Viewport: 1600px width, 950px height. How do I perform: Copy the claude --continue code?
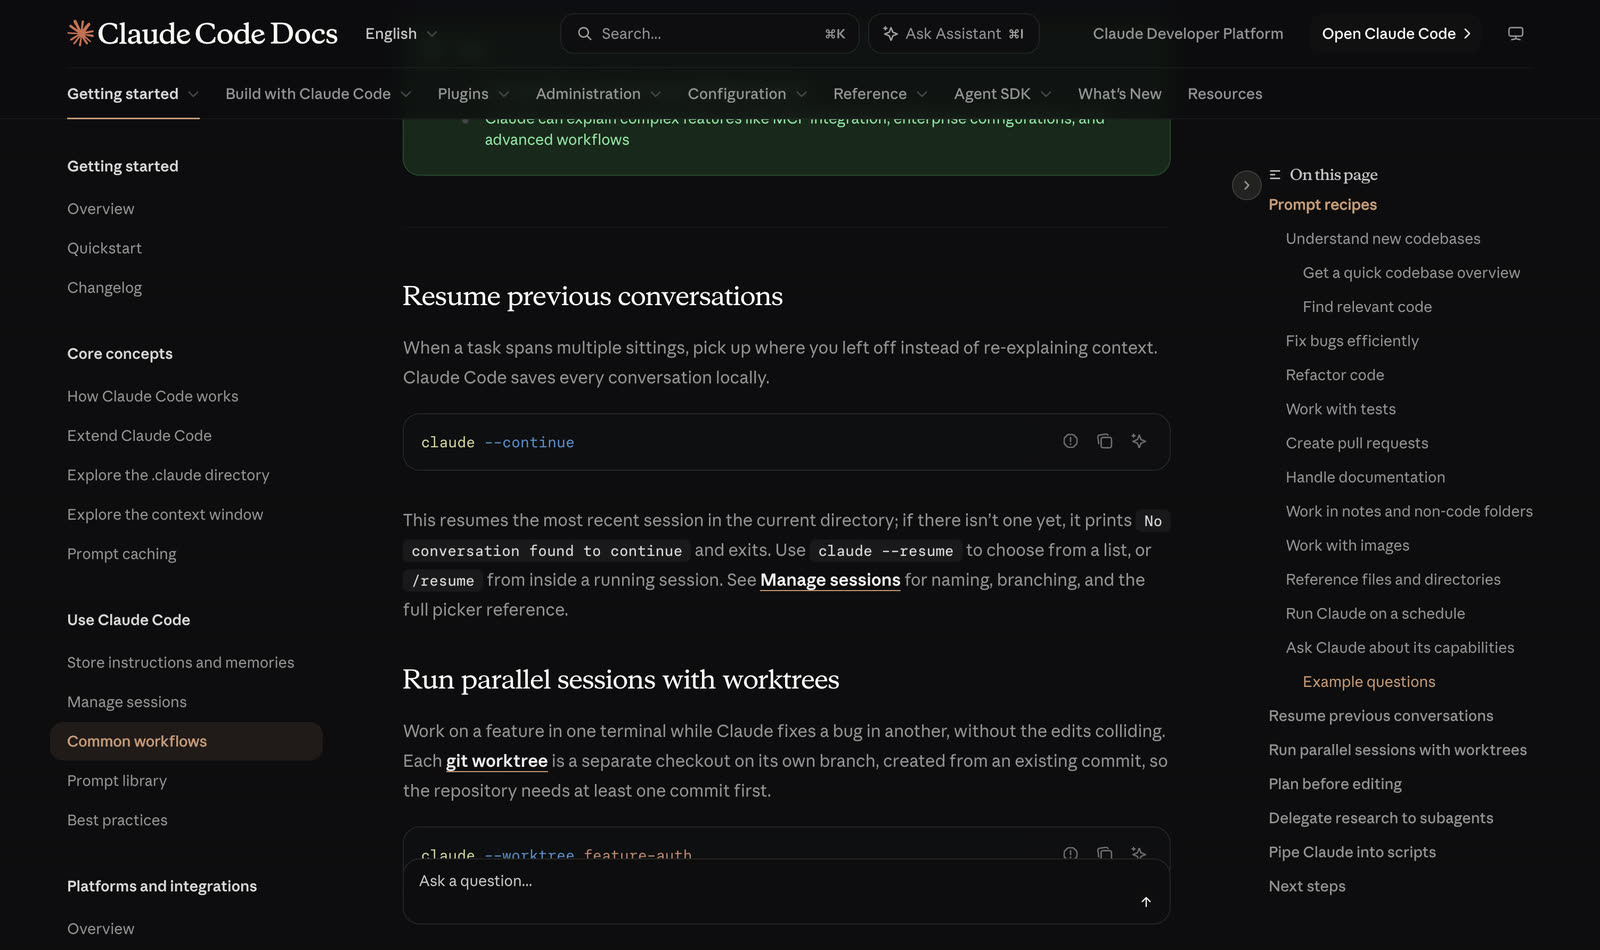tap(1105, 441)
